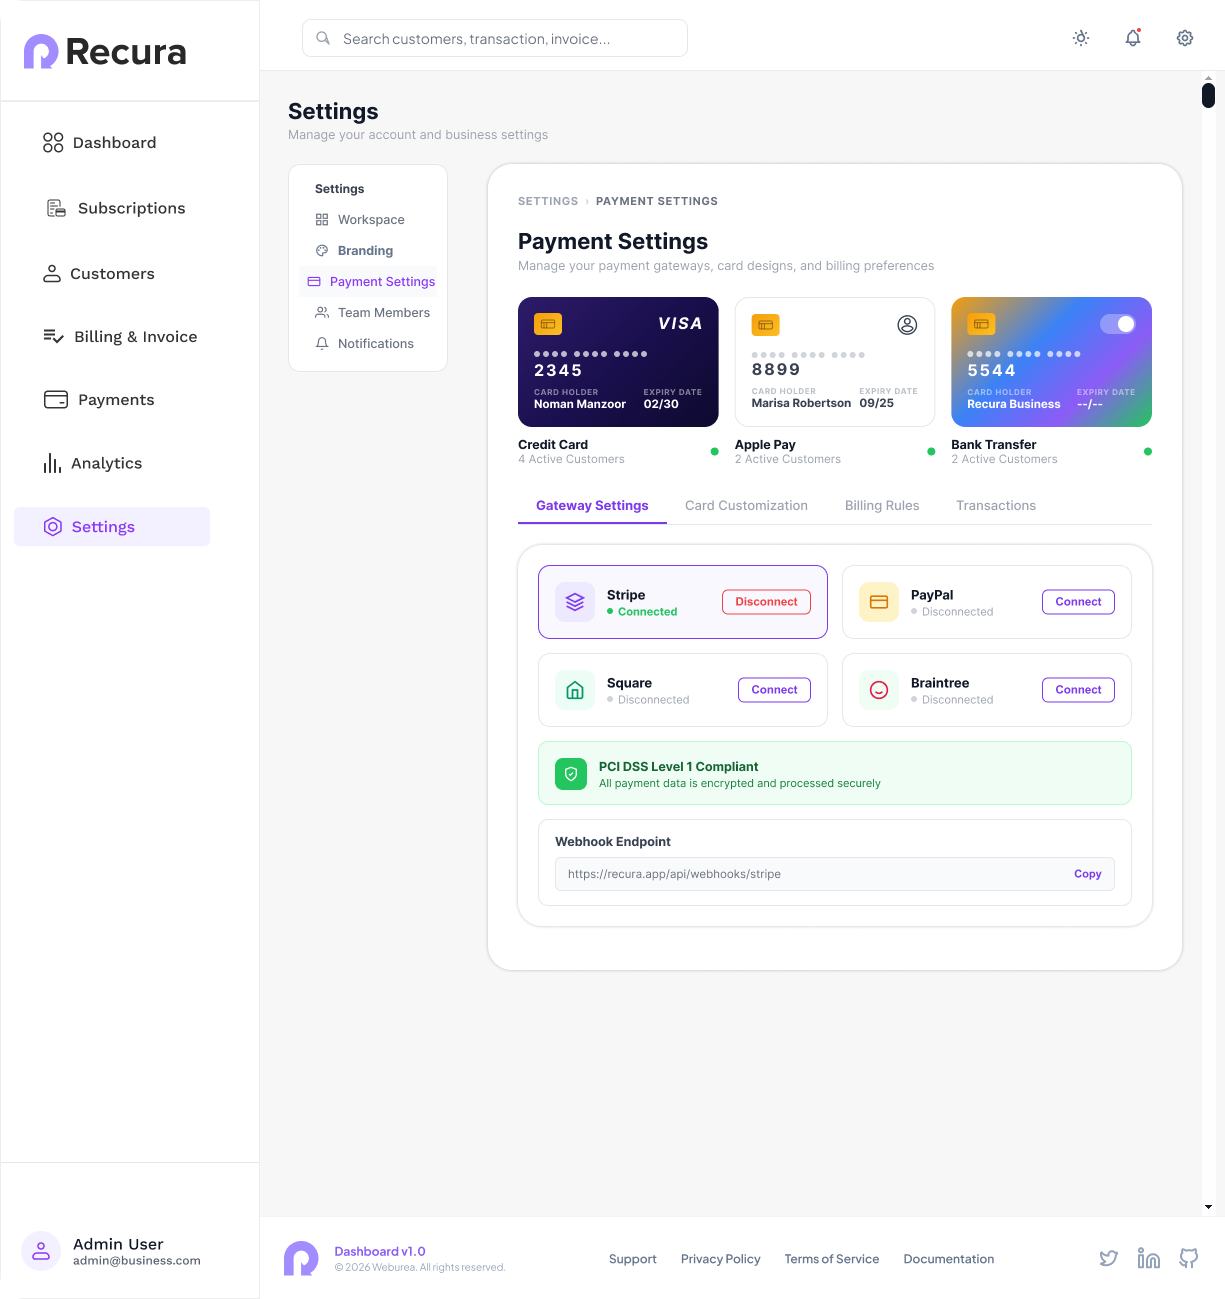Select the Apple Pay card ending 8899
The height and width of the screenshot is (1299, 1225).
click(x=835, y=362)
